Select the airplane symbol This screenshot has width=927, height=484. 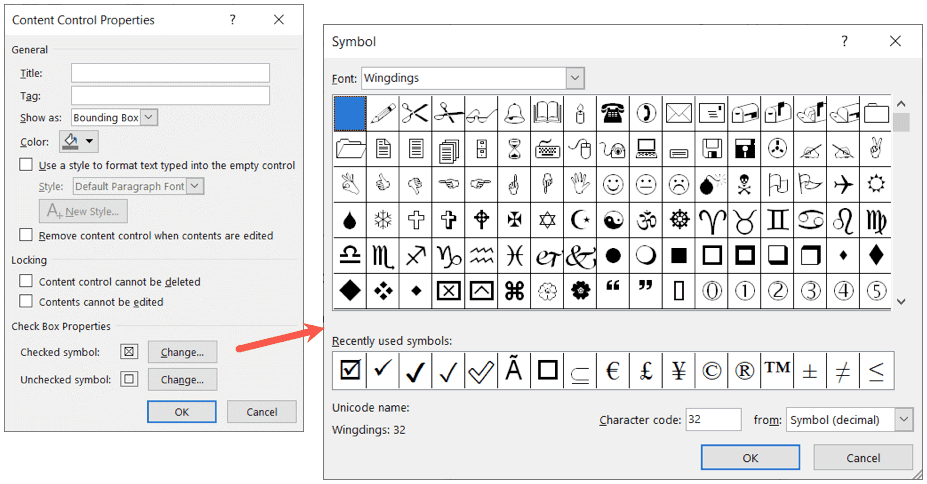843,185
